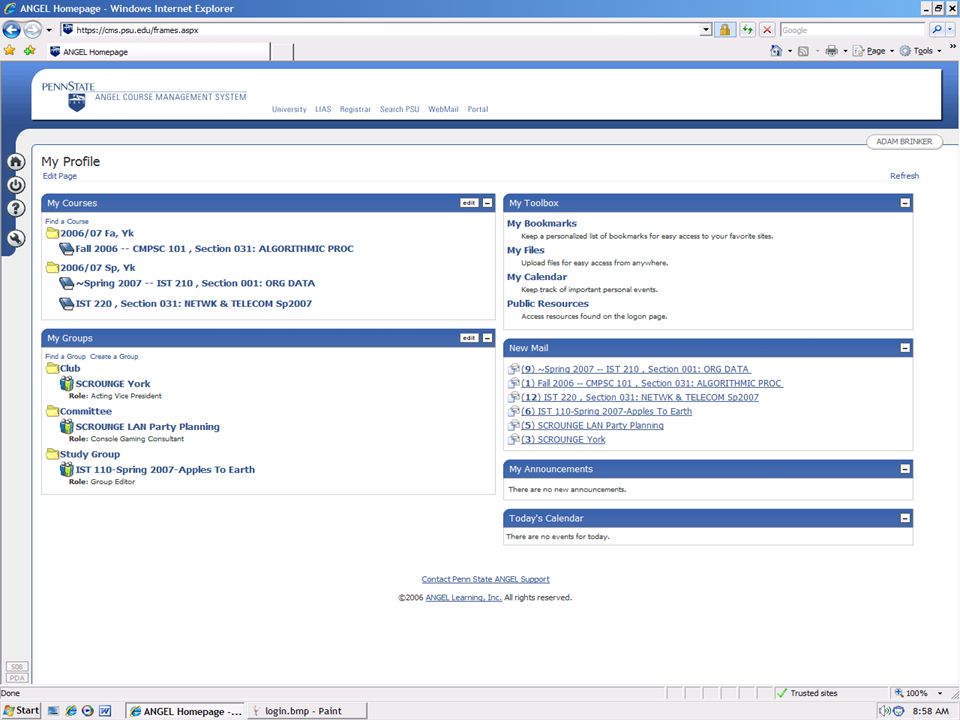The image size is (960, 720).
Task: Click the Add to Favorites star-plus icon
Action: [29, 51]
